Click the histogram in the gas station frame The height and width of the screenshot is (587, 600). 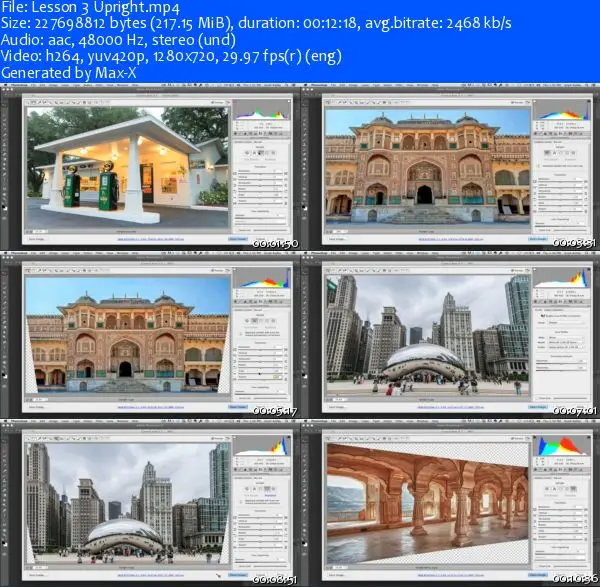coord(262,110)
